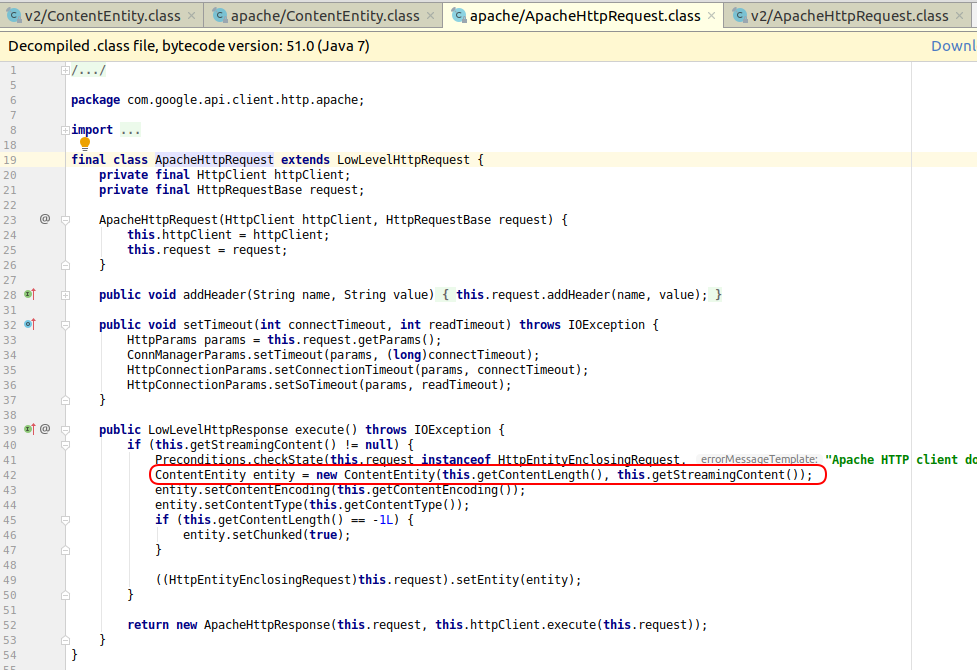Click the setTimeout end fold marker on line 37
The height and width of the screenshot is (670, 977).
65,401
